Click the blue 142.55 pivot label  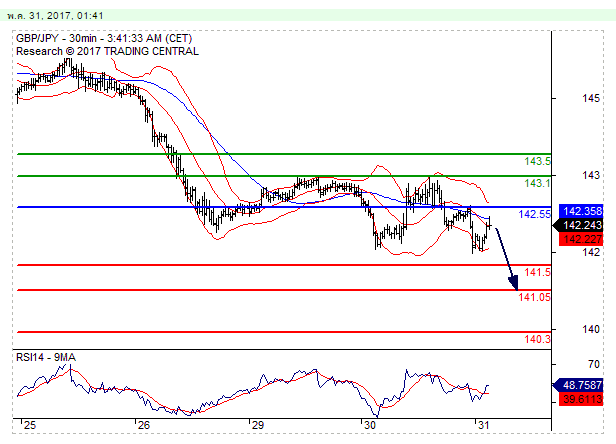pyautogui.click(x=535, y=214)
